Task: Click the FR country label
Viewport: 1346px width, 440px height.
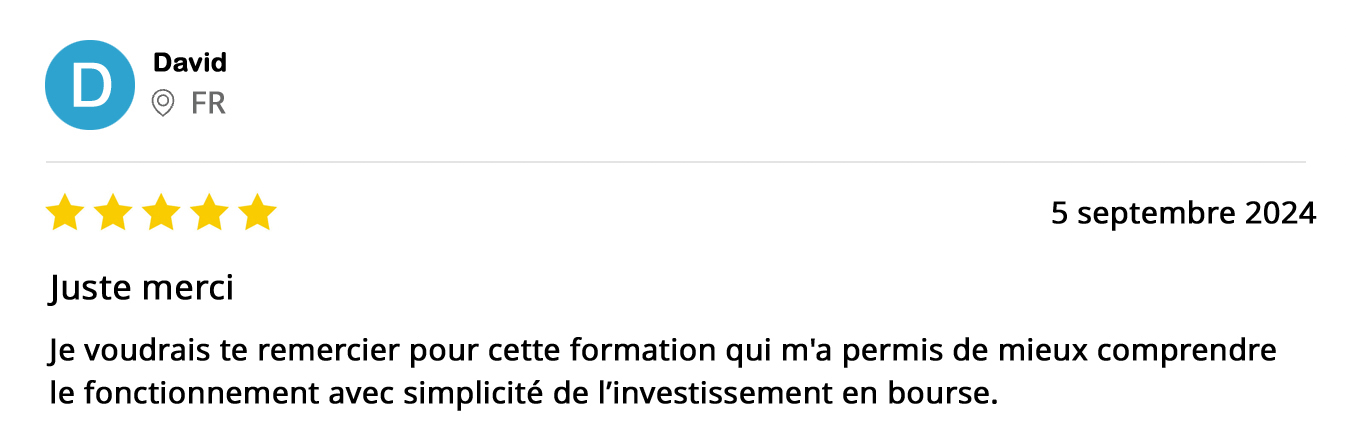Action: coord(208,103)
